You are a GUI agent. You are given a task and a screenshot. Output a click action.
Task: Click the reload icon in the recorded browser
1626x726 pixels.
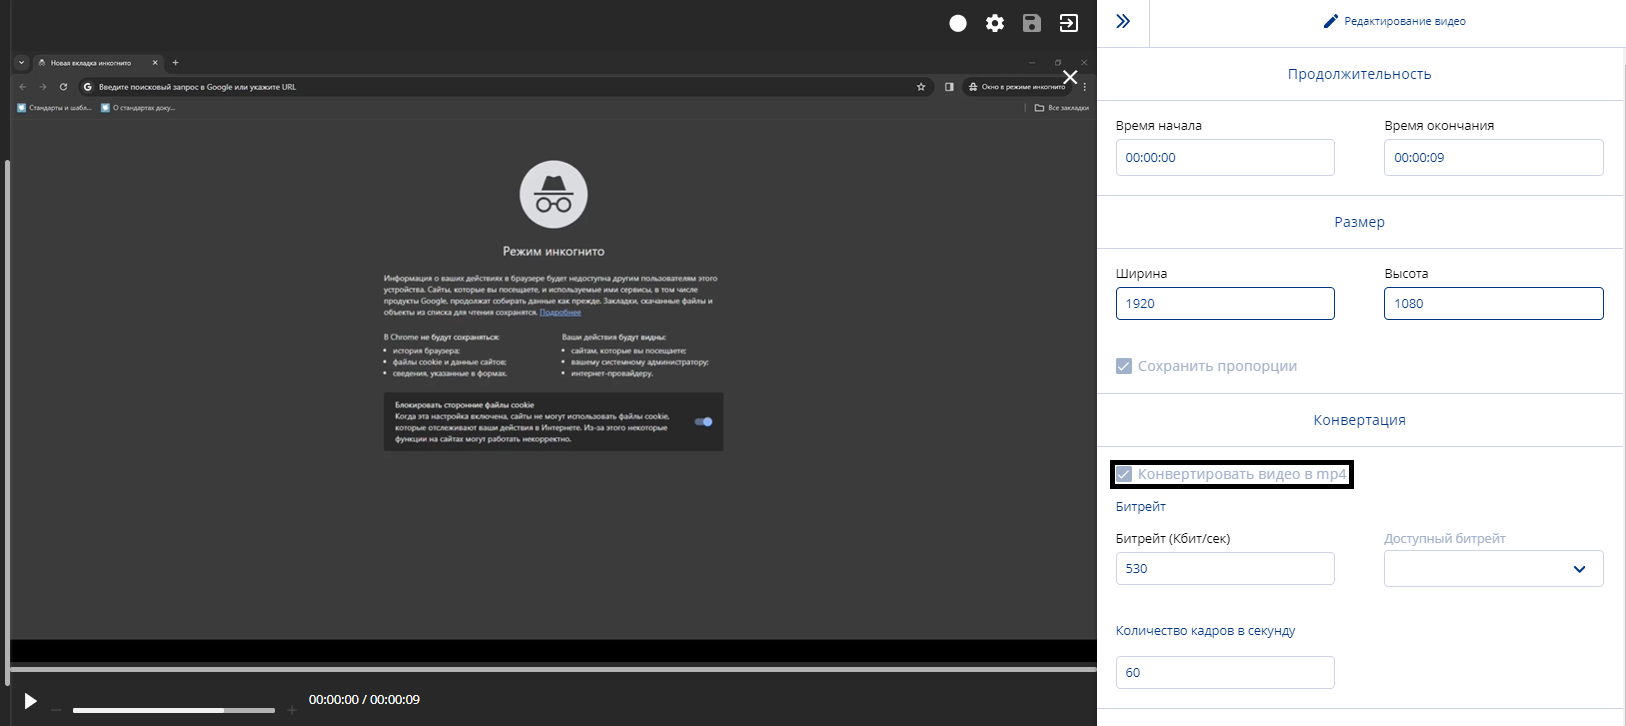pyautogui.click(x=63, y=87)
